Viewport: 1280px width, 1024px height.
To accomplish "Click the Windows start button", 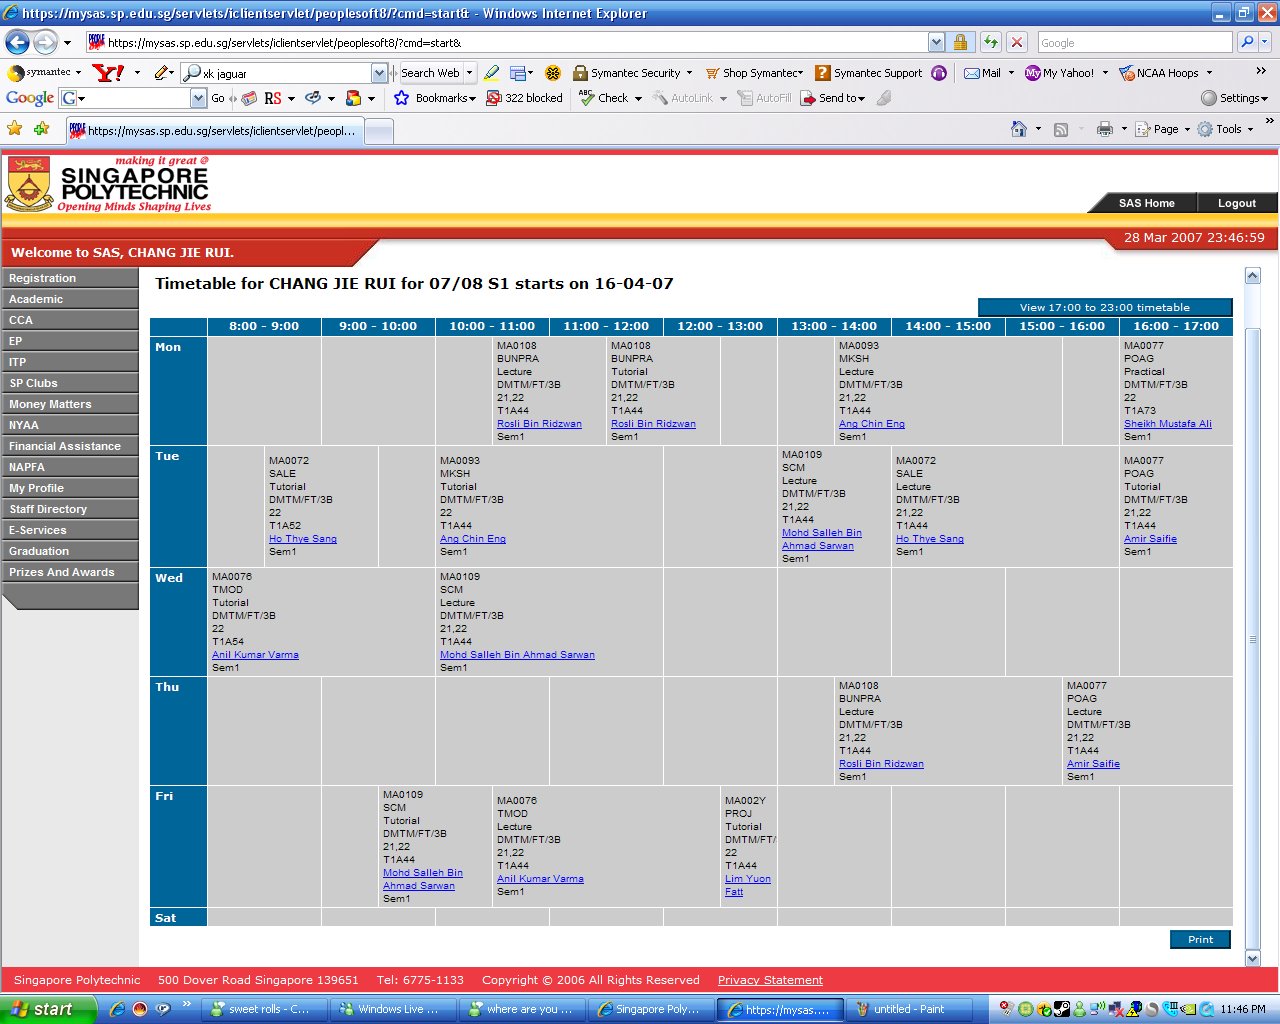I will pyautogui.click(x=48, y=1009).
